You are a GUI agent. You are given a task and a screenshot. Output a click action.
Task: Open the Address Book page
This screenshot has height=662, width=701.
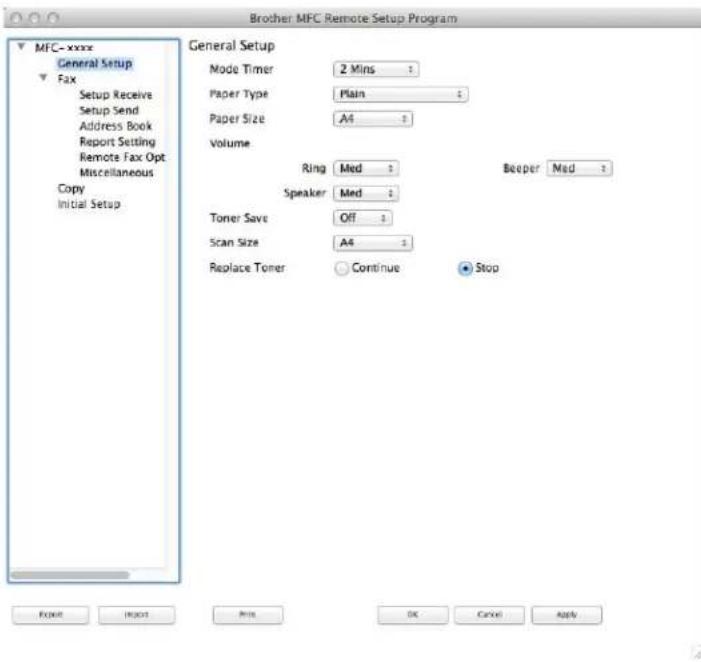(x=116, y=126)
